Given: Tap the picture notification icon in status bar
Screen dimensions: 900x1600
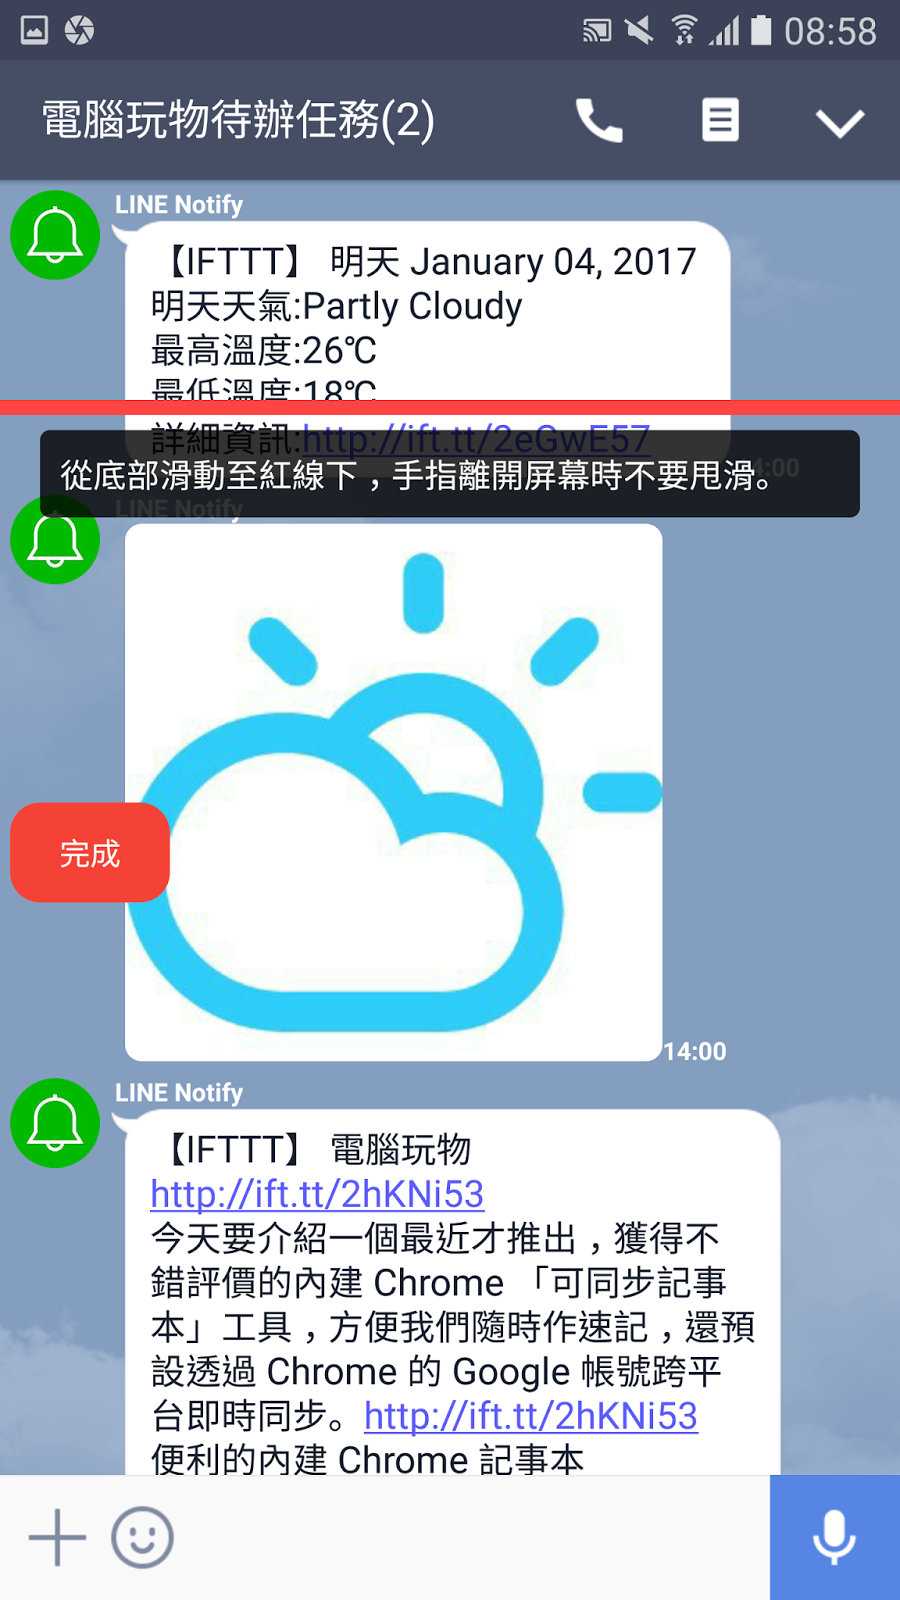Looking at the screenshot, I should (x=34, y=31).
